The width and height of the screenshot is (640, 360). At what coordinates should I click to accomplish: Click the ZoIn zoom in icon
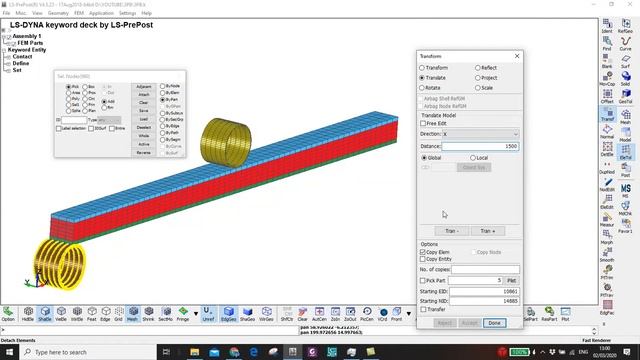[335, 314]
